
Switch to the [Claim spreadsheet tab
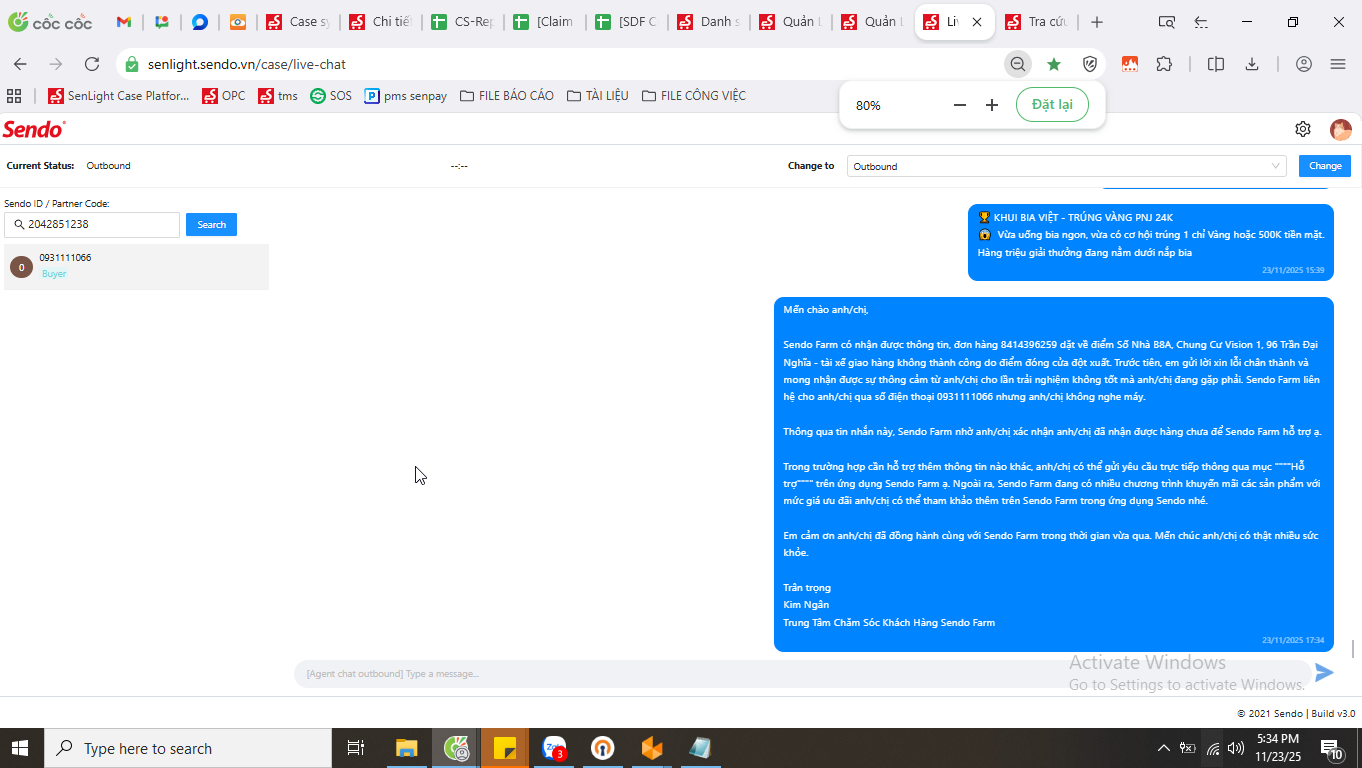(x=543, y=22)
